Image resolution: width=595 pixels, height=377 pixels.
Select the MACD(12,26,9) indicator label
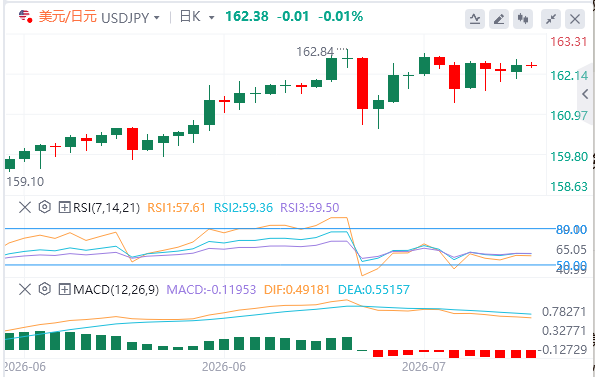tap(116, 290)
